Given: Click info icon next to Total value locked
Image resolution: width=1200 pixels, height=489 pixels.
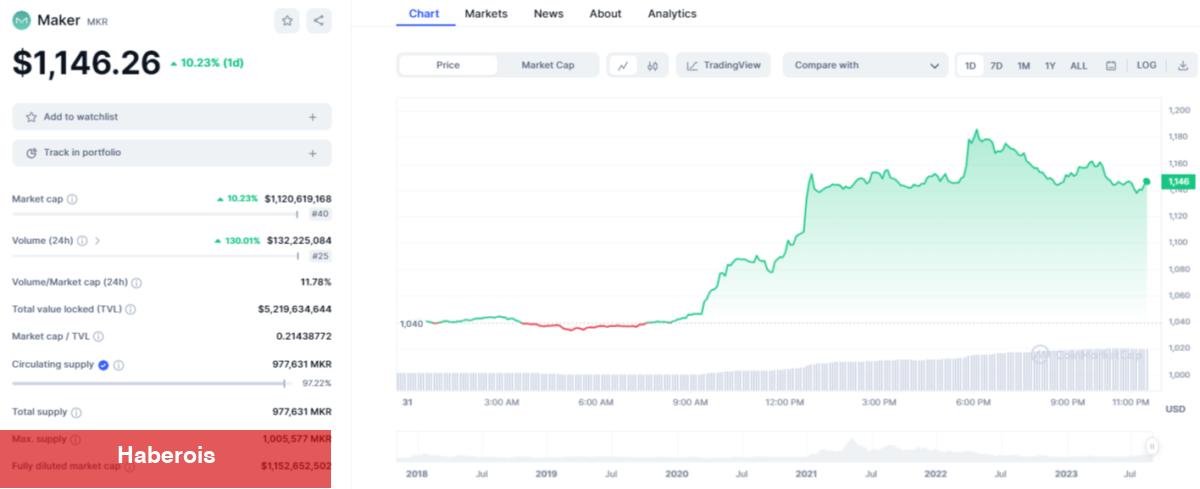Looking at the screenshot, I should [x=131, y=310].
